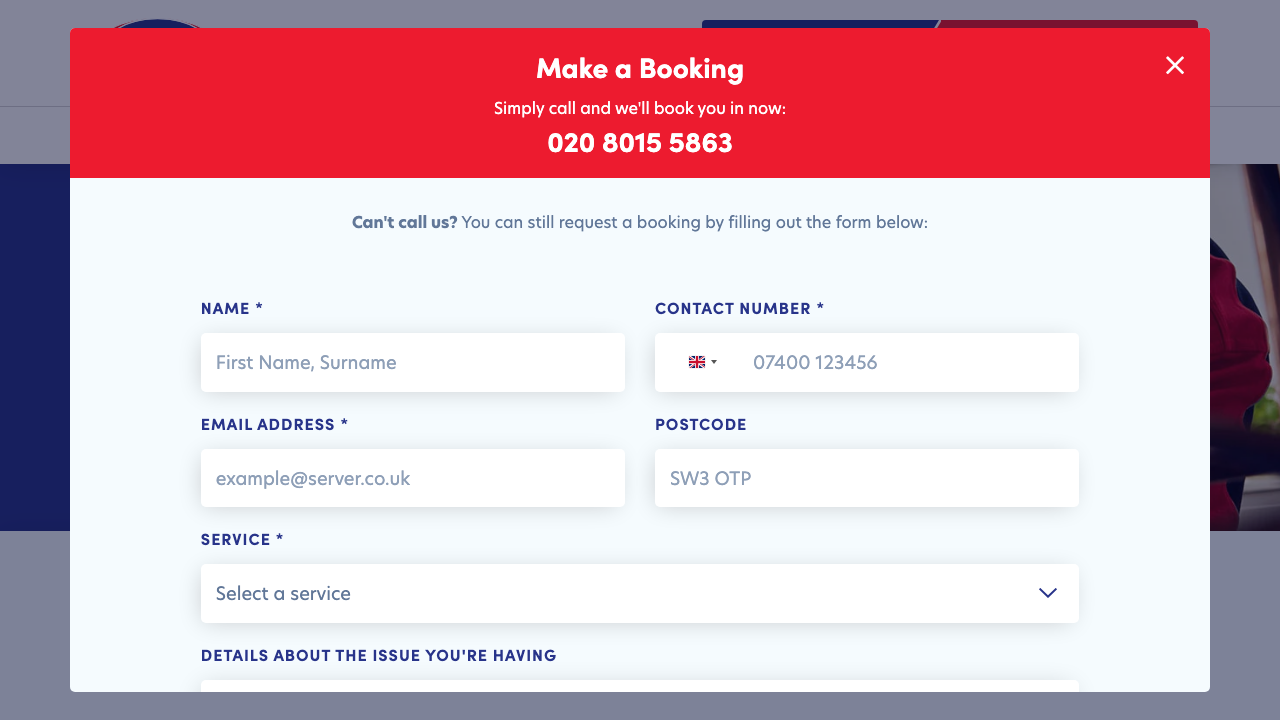Image resolution: width=1280 pixels, height=720 pixels.
Task: Click the downward arrow next to the flag
Action: [714, 363]
